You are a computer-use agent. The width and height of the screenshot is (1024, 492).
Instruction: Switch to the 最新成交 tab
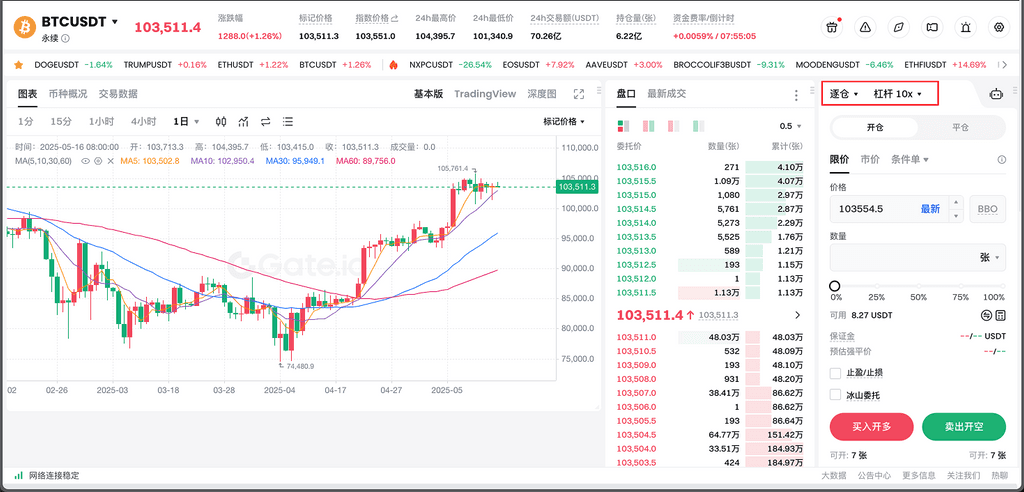[667, 94]
